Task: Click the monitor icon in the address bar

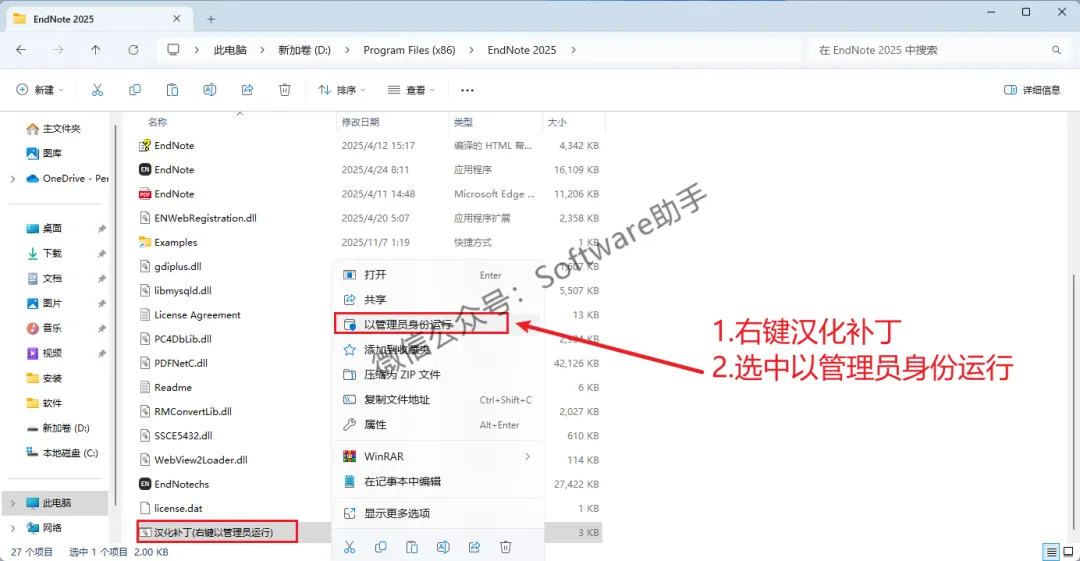Action: click(173, 50)
